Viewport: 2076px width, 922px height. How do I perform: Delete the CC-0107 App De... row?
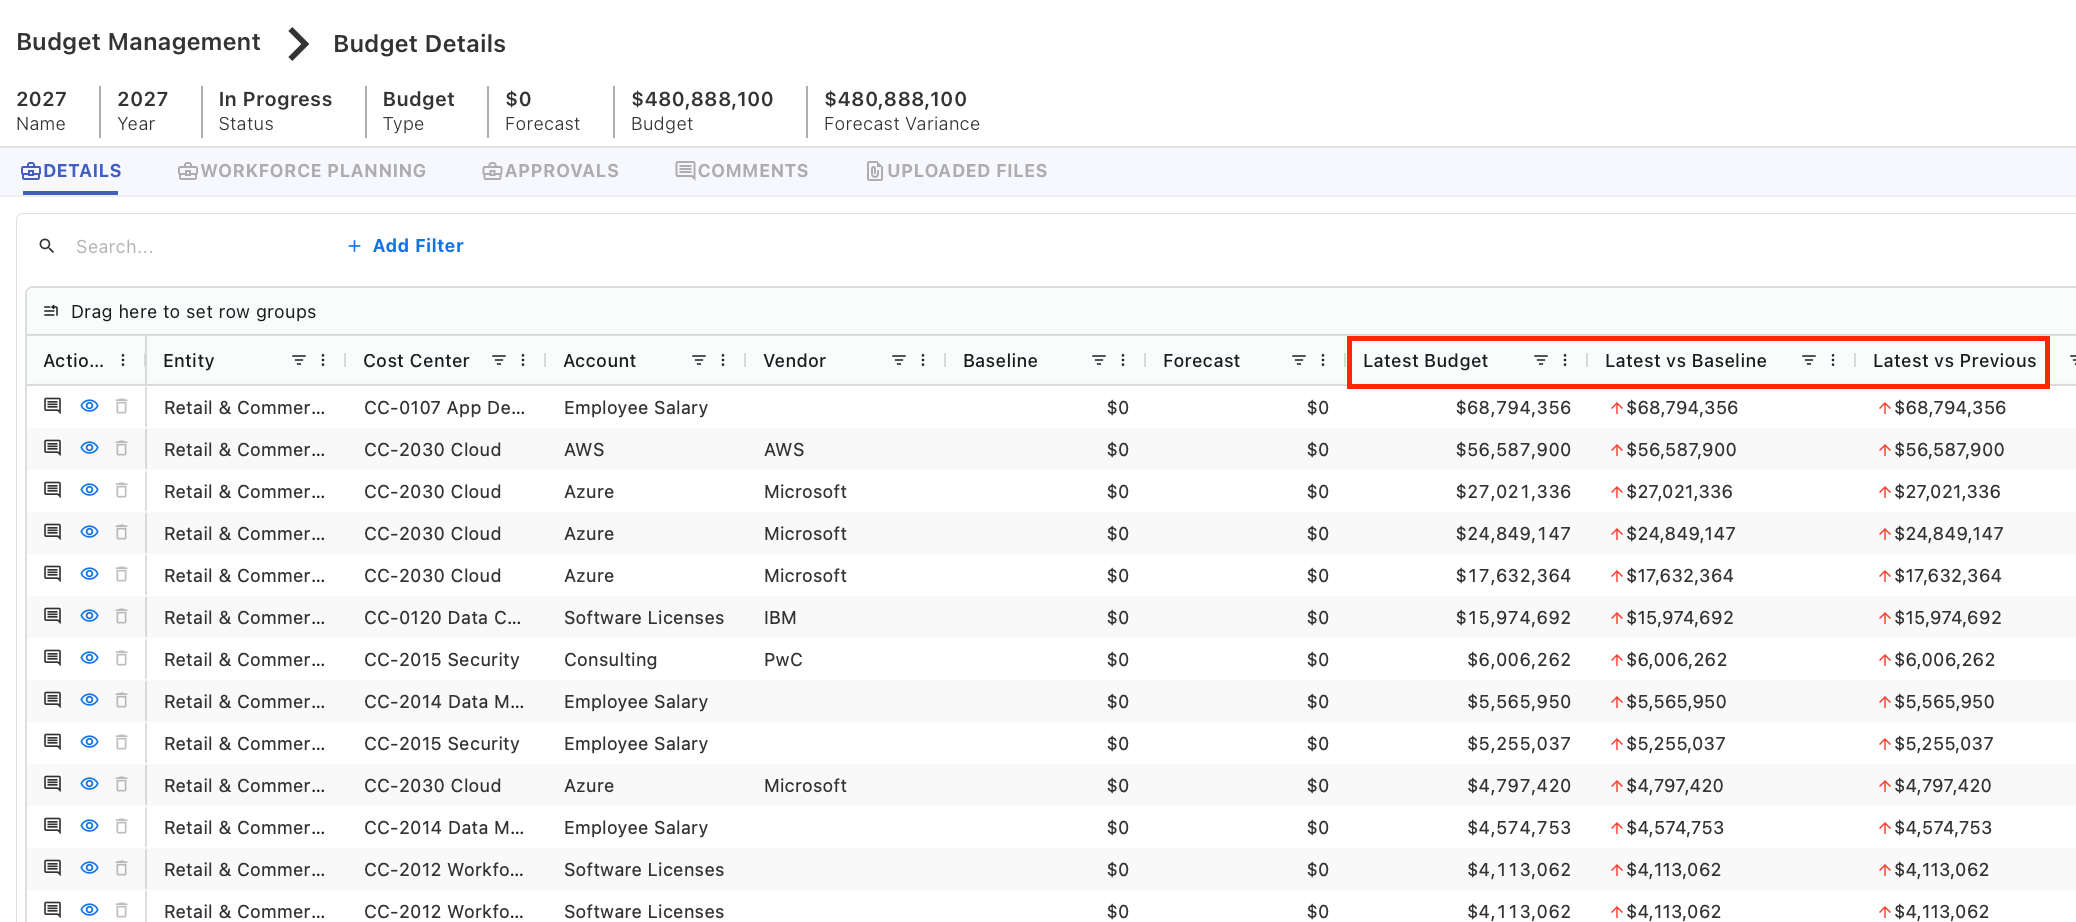[122, 406]
